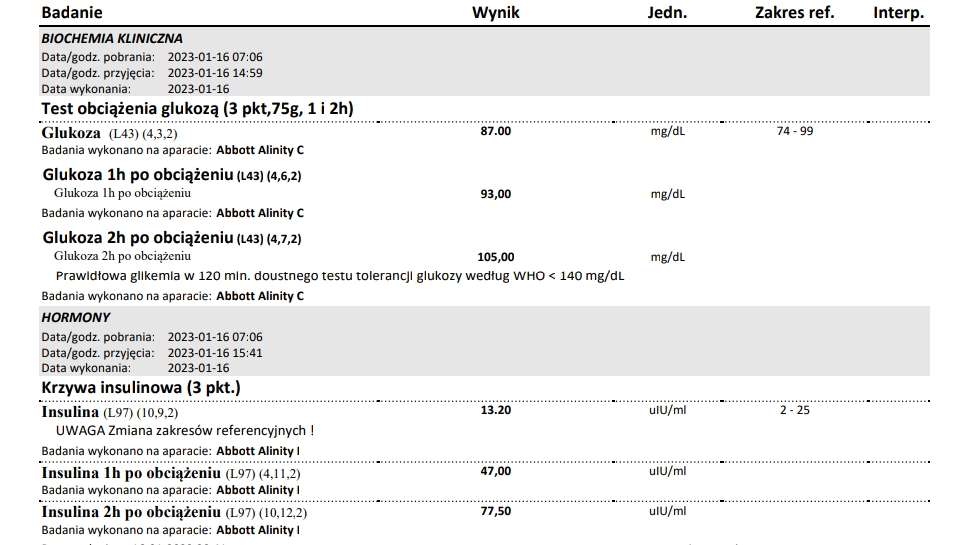The image size is (967, 545).
Task: Click the insulin reference range 2 - 25
Action: 794,410
